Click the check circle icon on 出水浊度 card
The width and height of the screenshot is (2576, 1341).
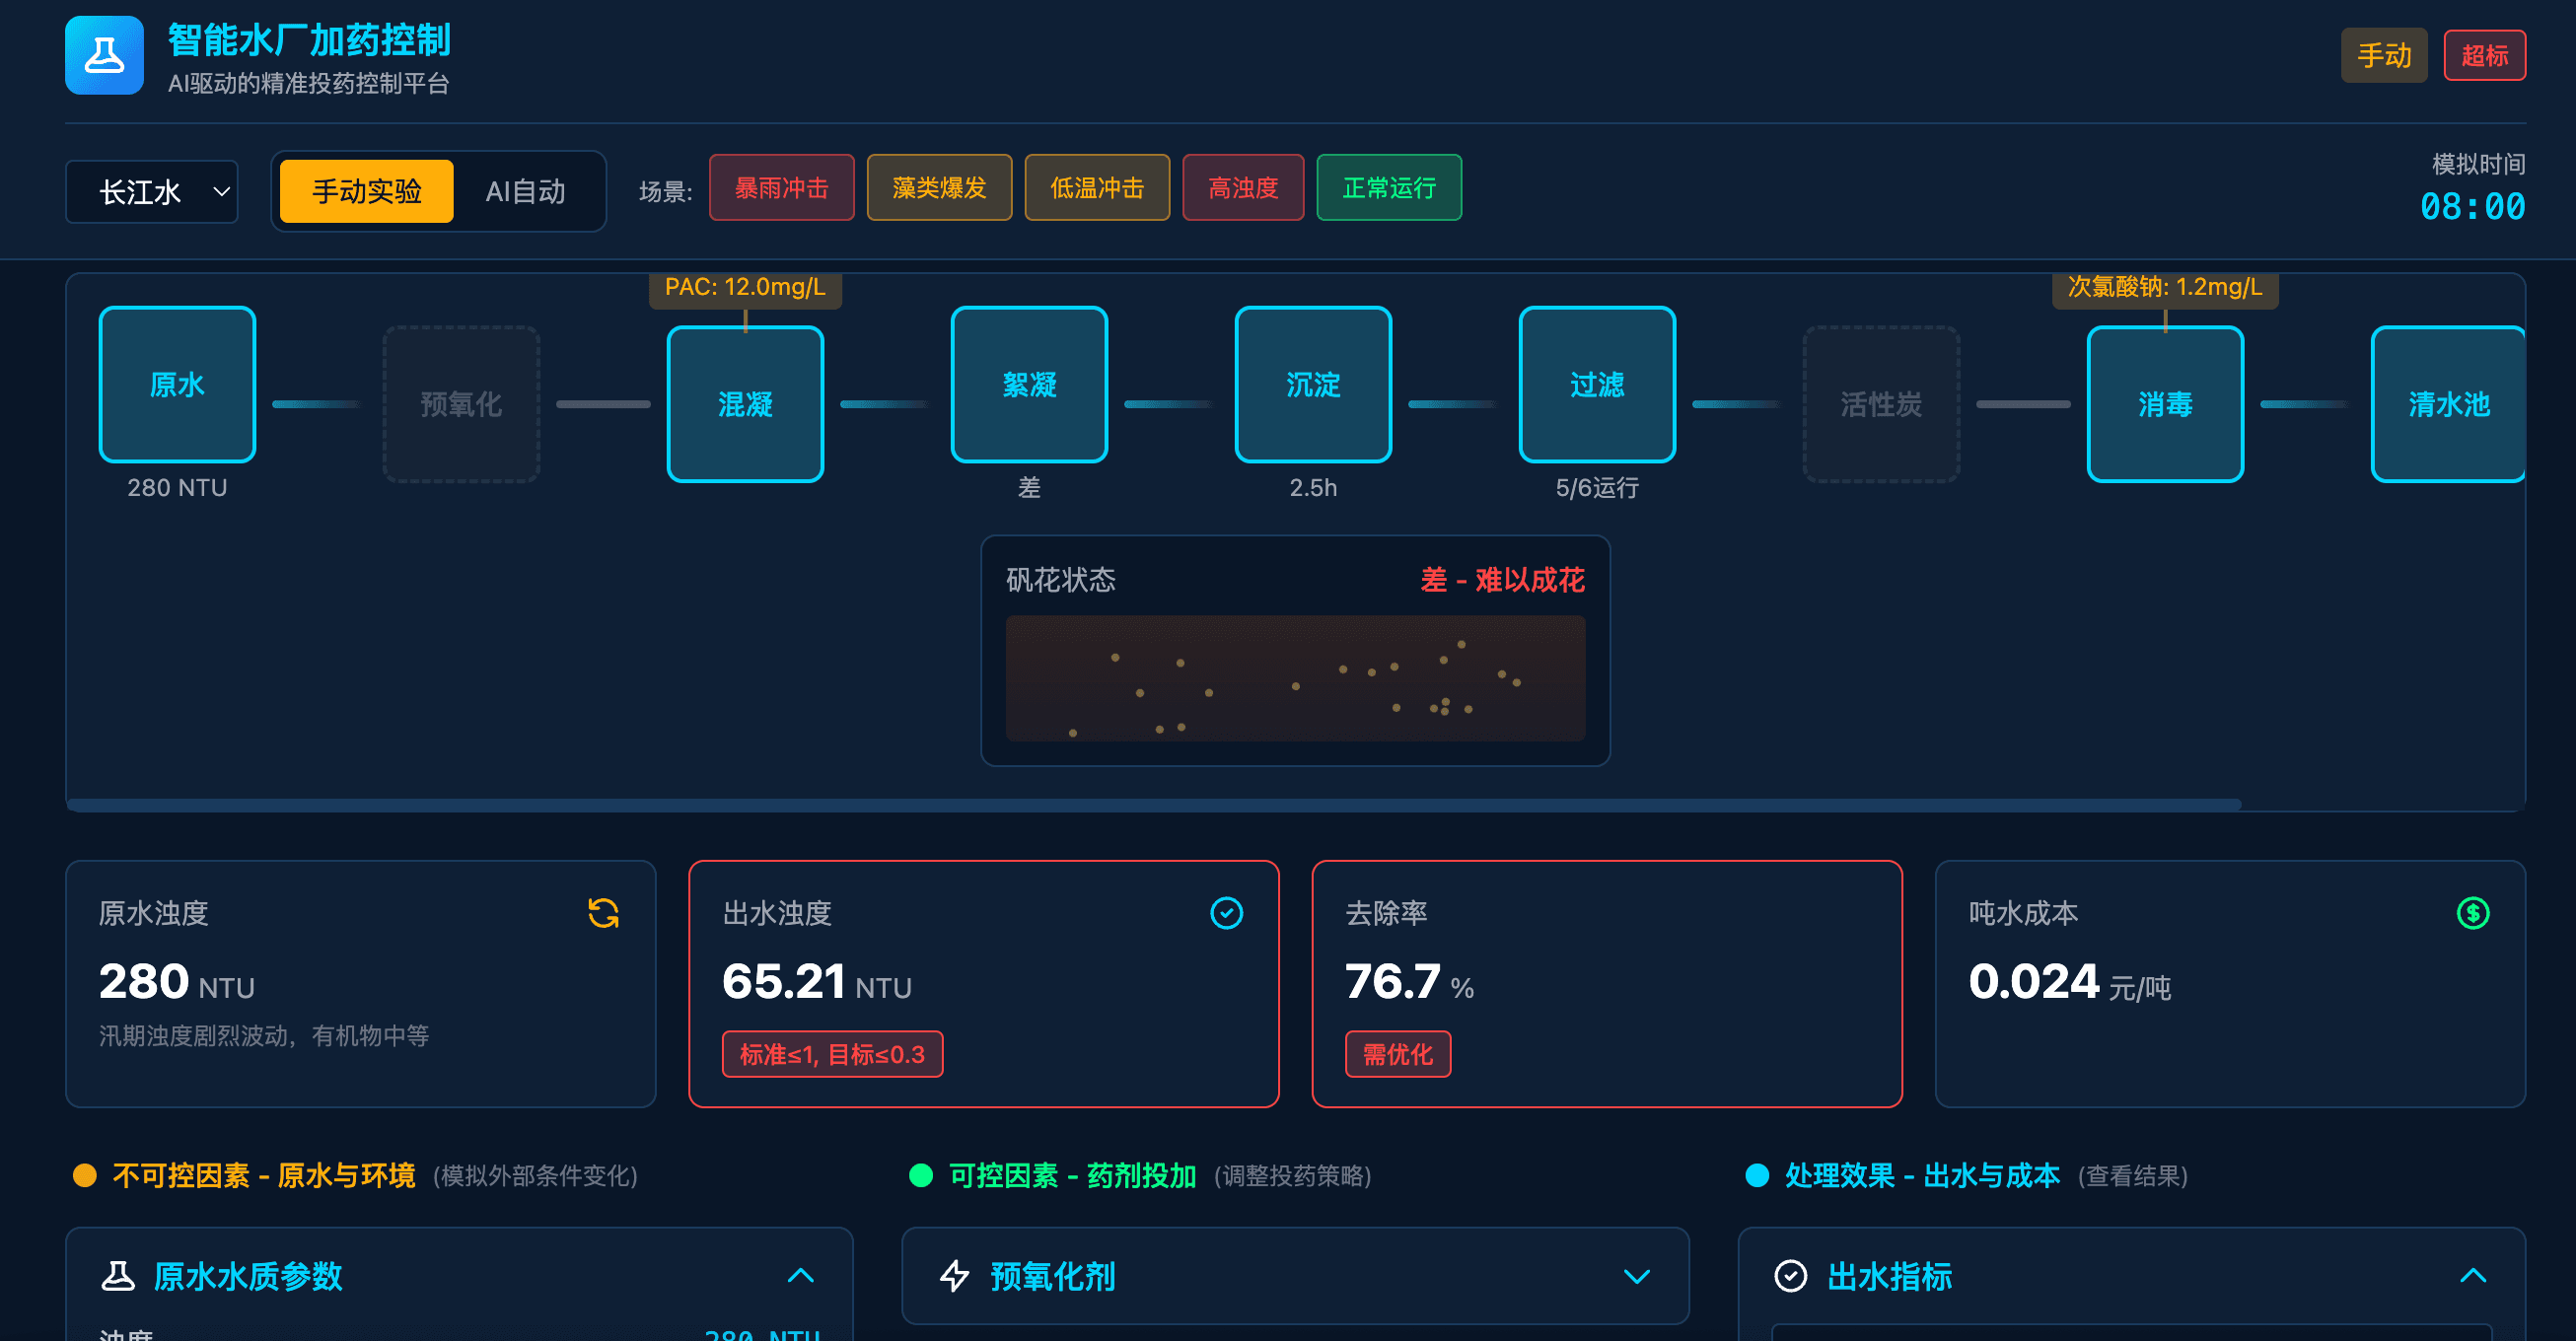pyautogui.click(x=1227, y=912)
